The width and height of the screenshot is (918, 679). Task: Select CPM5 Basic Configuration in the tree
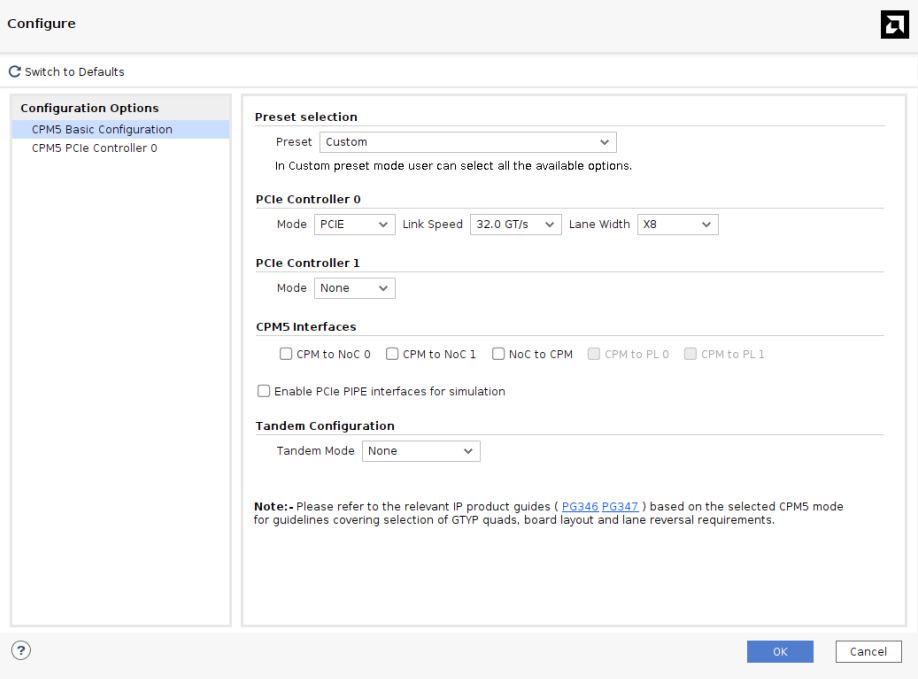[102, 129]
